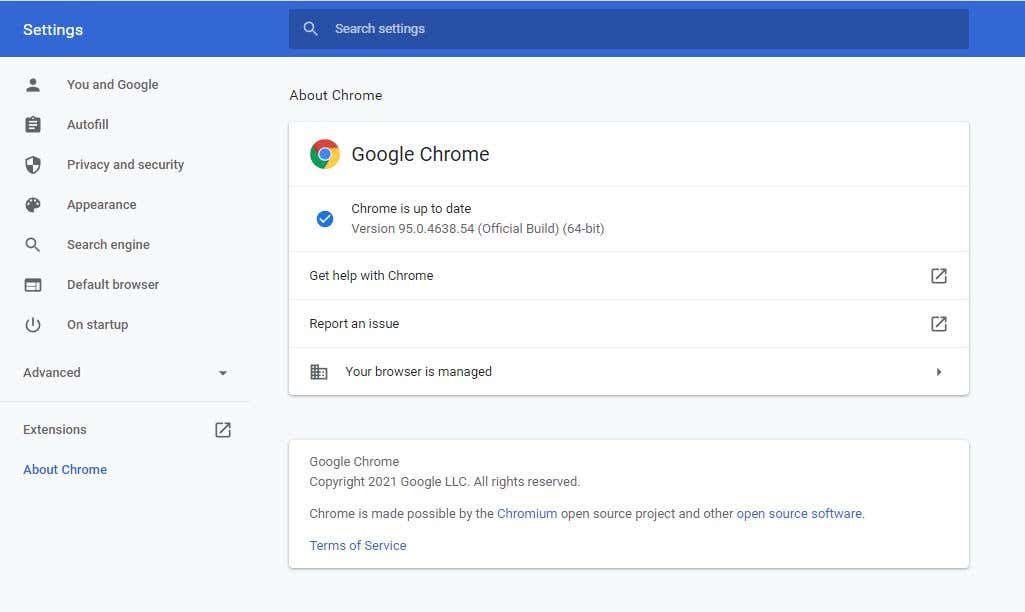Expand the Advanced section arrow
Image resolution: width=1025 pixels, height=612 pixels.
[x=223, y=373]
